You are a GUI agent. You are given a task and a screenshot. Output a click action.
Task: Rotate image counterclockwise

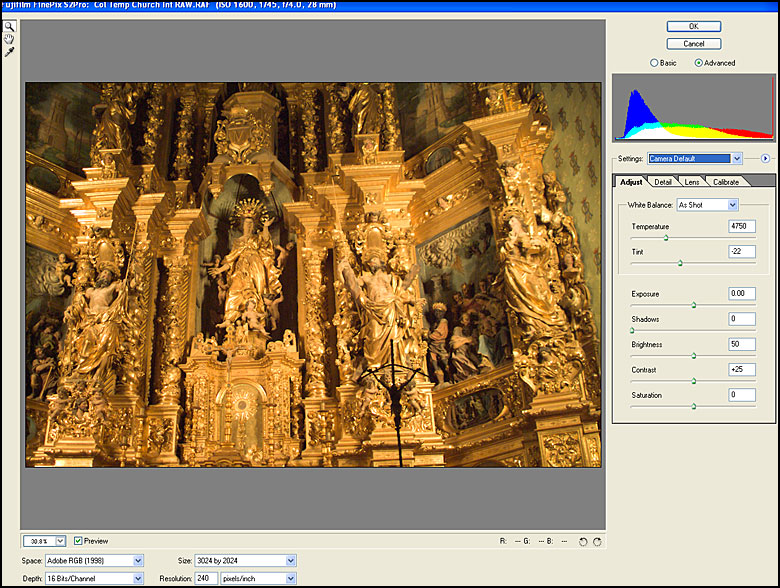pos(583,542)
